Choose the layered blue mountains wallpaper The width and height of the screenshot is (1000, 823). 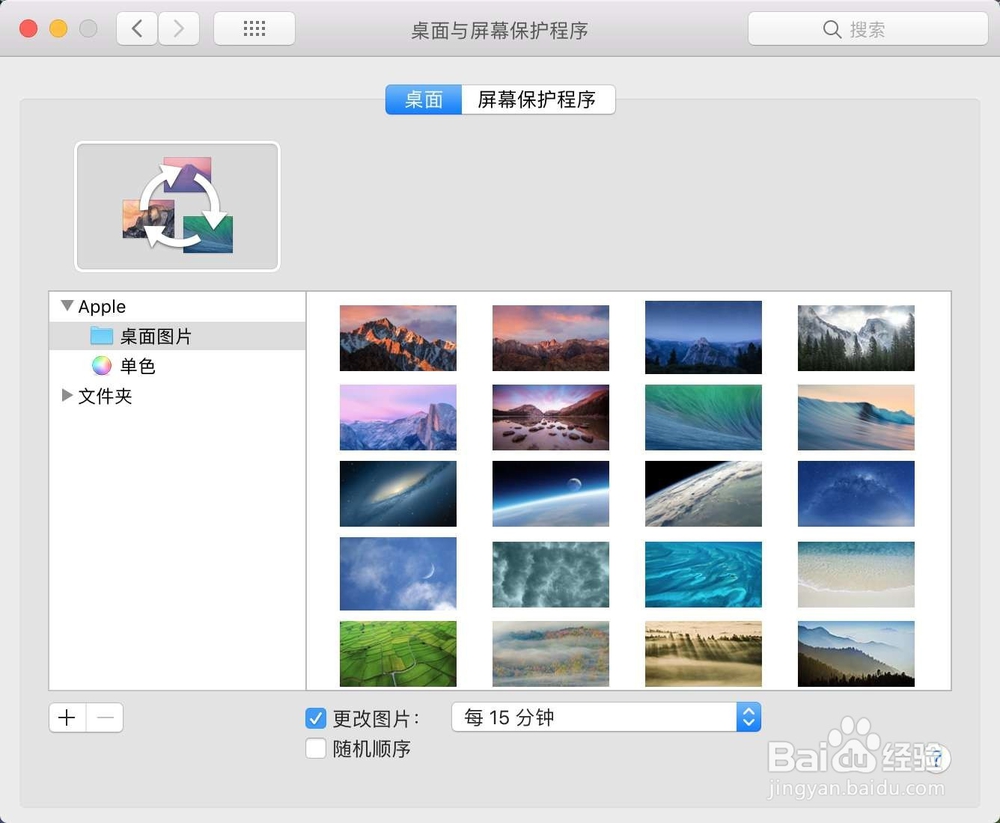856,654
